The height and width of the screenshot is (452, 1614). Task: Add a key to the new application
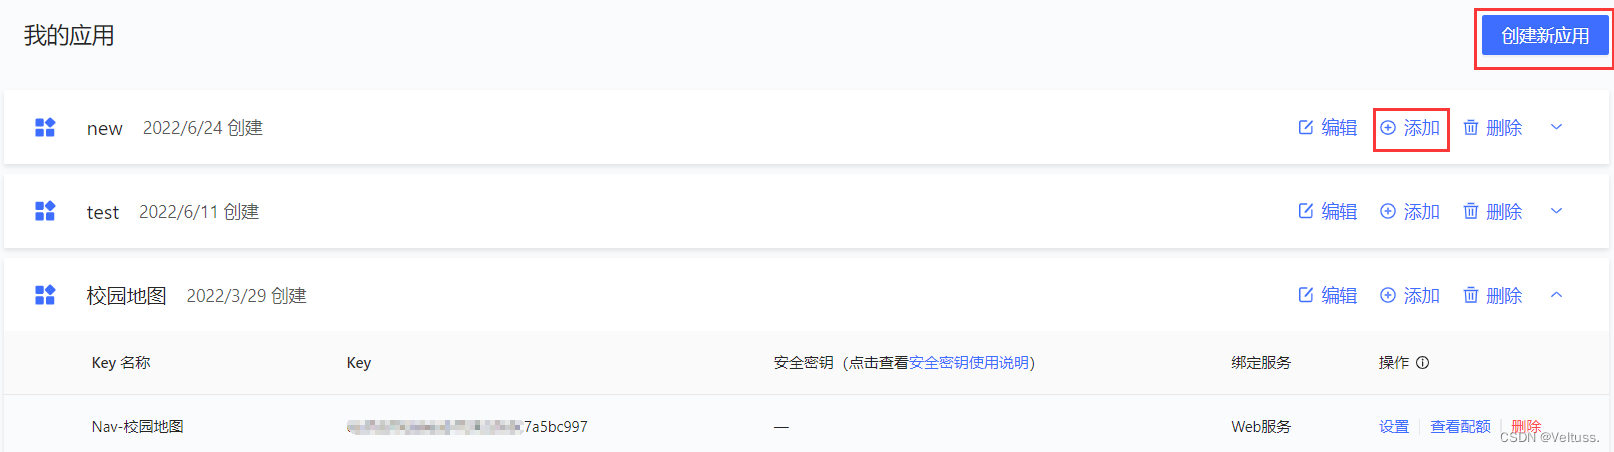click(1410, 127)
